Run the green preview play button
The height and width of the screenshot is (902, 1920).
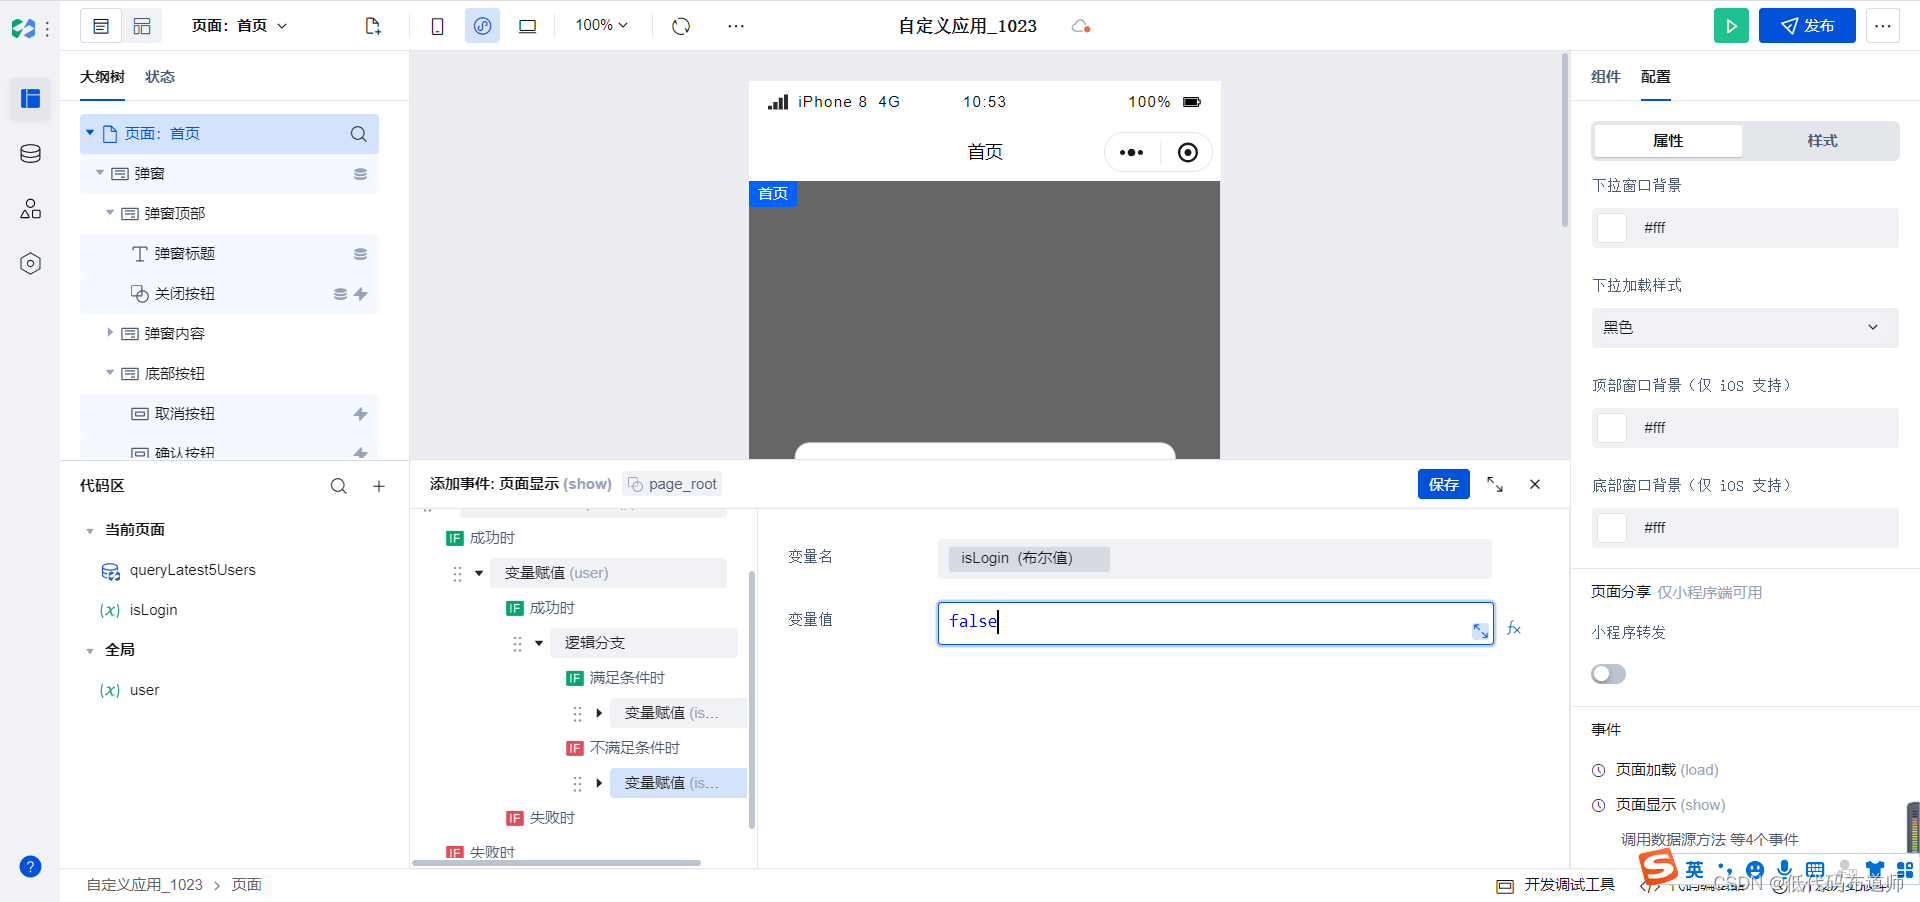1731,26
